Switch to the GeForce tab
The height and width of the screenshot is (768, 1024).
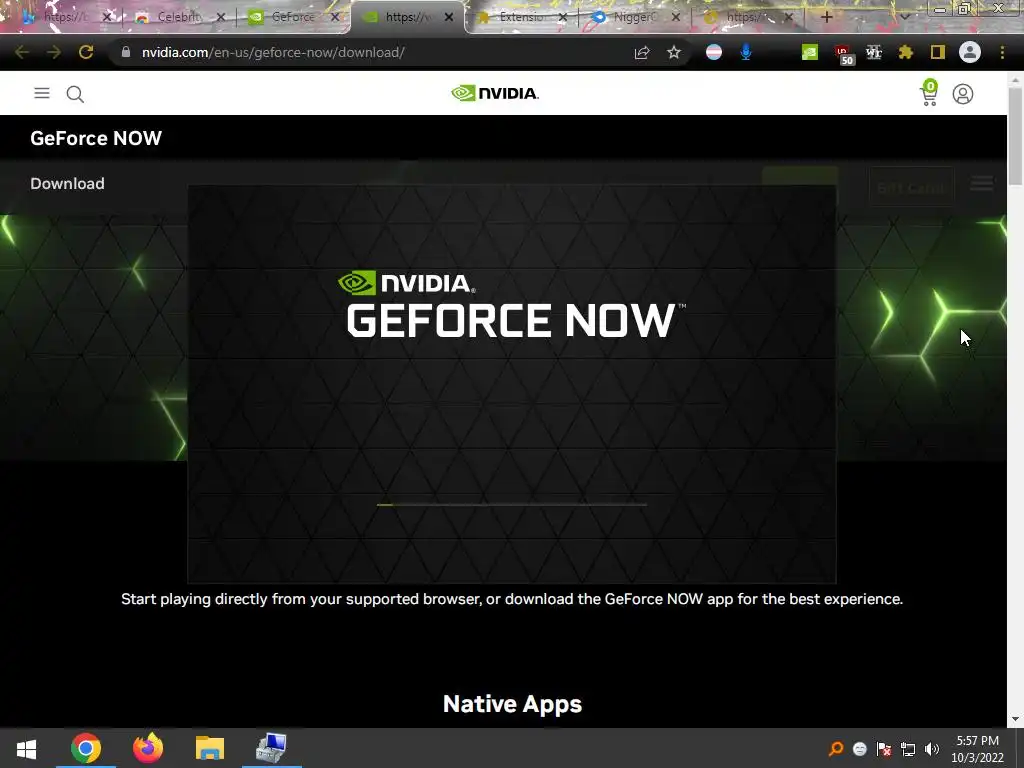(x=293, y=17)
